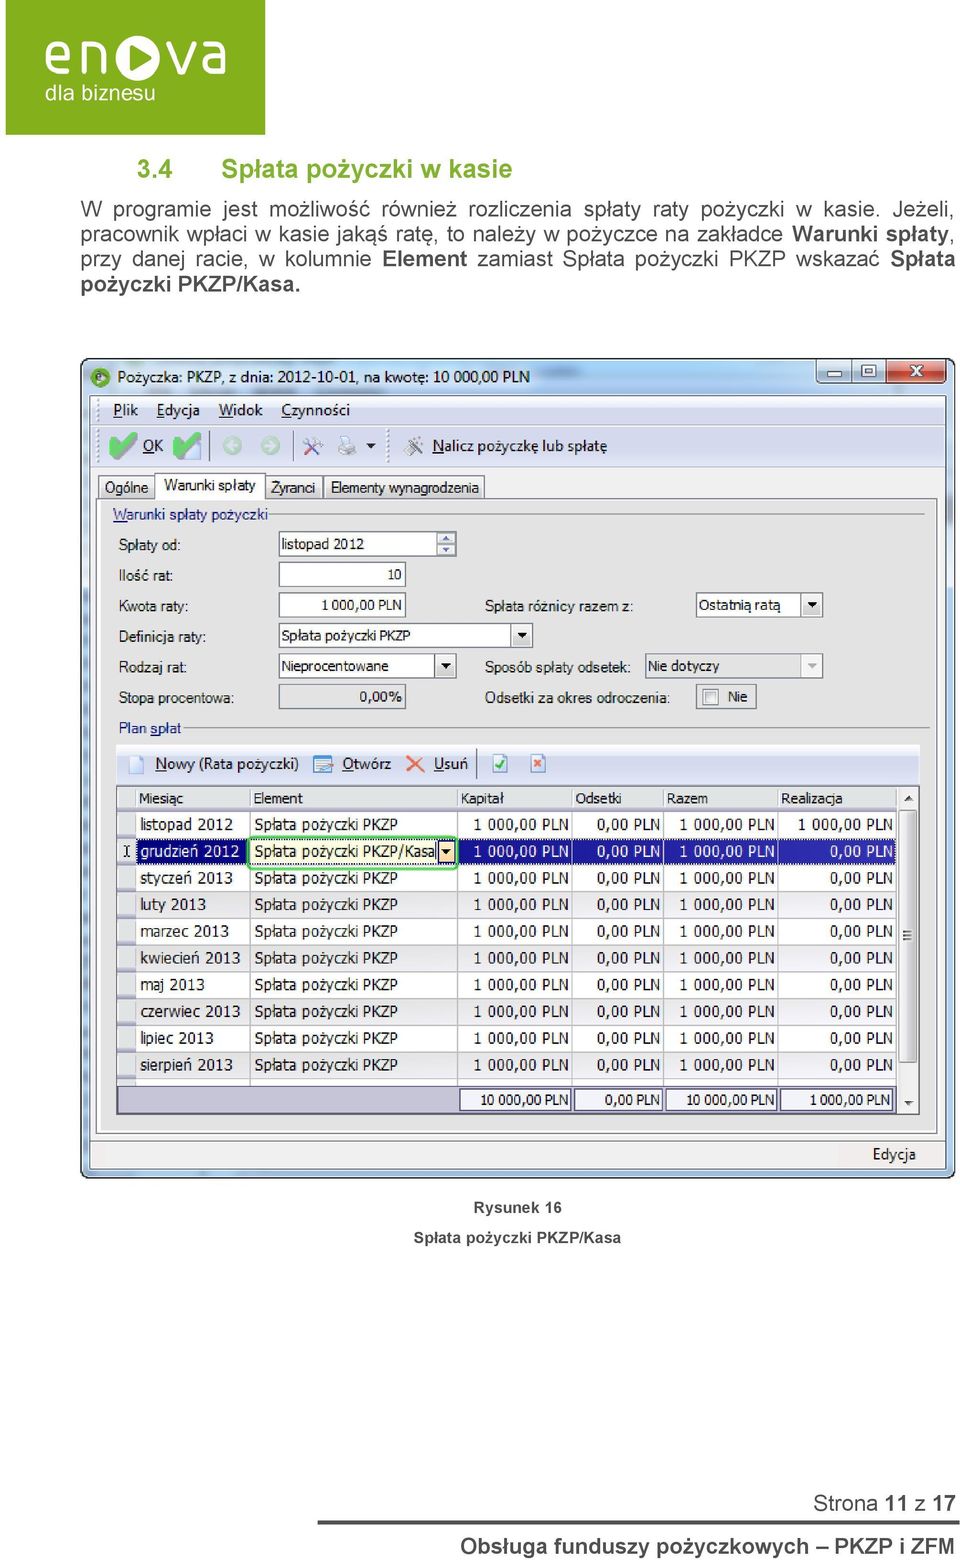Viewport: 960px width, 1560px height.
Task: Open the Elementy wynagrodzenia tab
Action: [x=404, y=487]
